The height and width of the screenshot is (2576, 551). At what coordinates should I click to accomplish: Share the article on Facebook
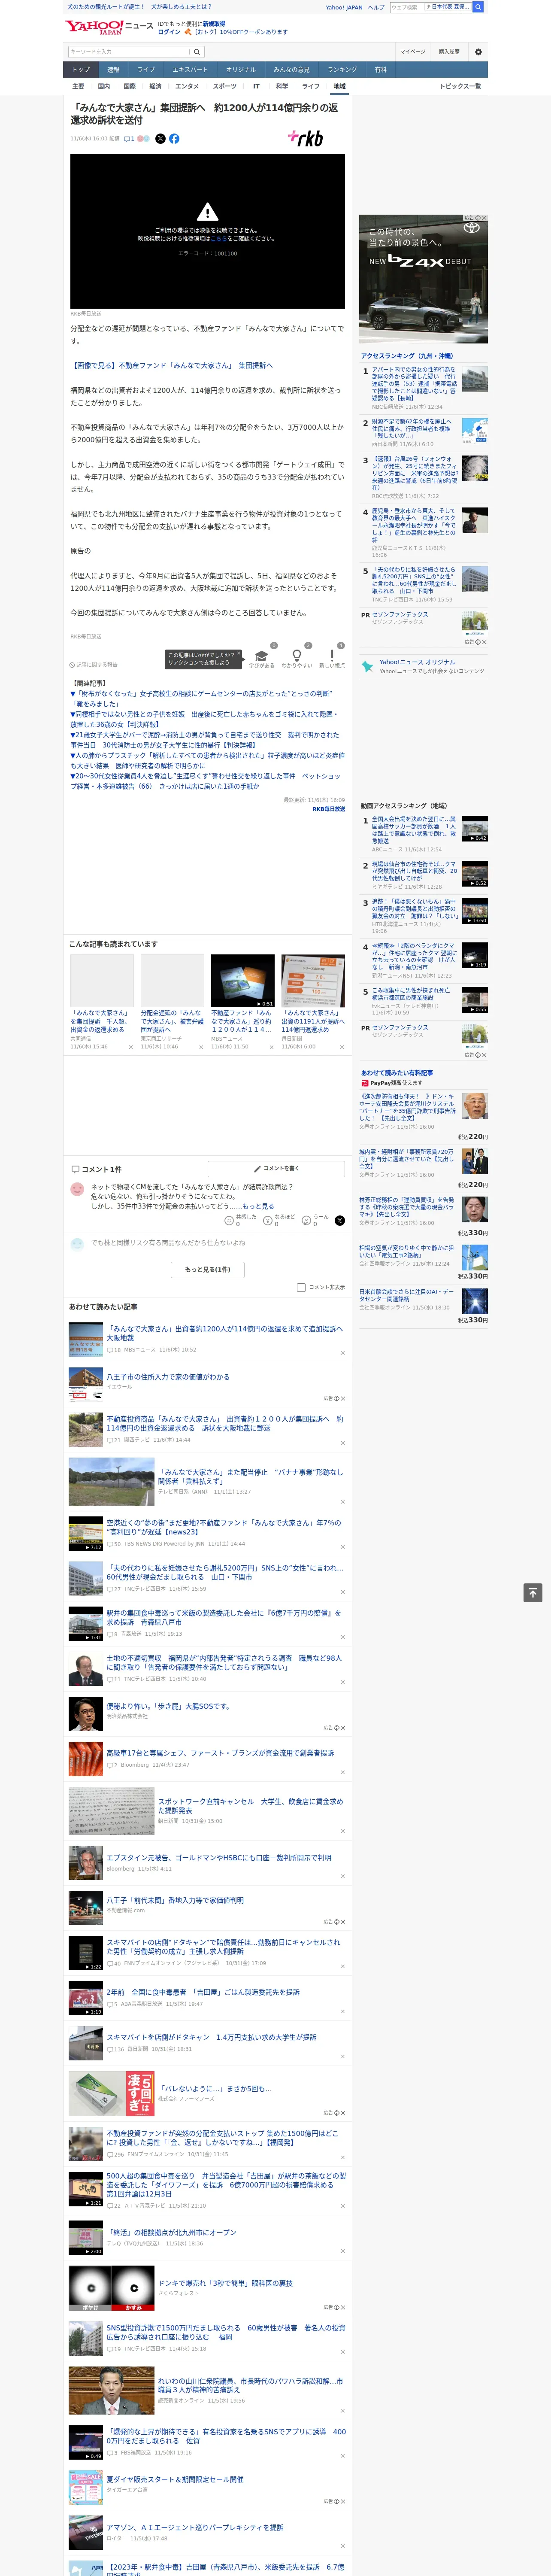click(x=174, y=139)
